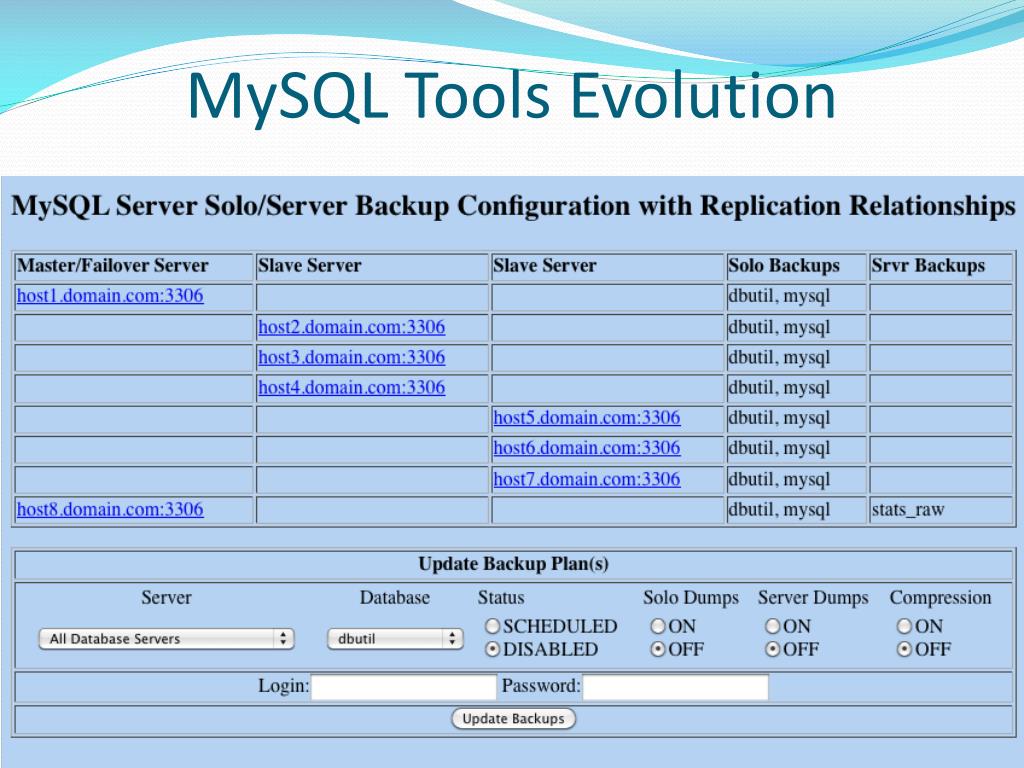Viewport: 1024px width, 768px height.
Task: Visit the host6.domain.com:3306 link
Action: (586, 448)
